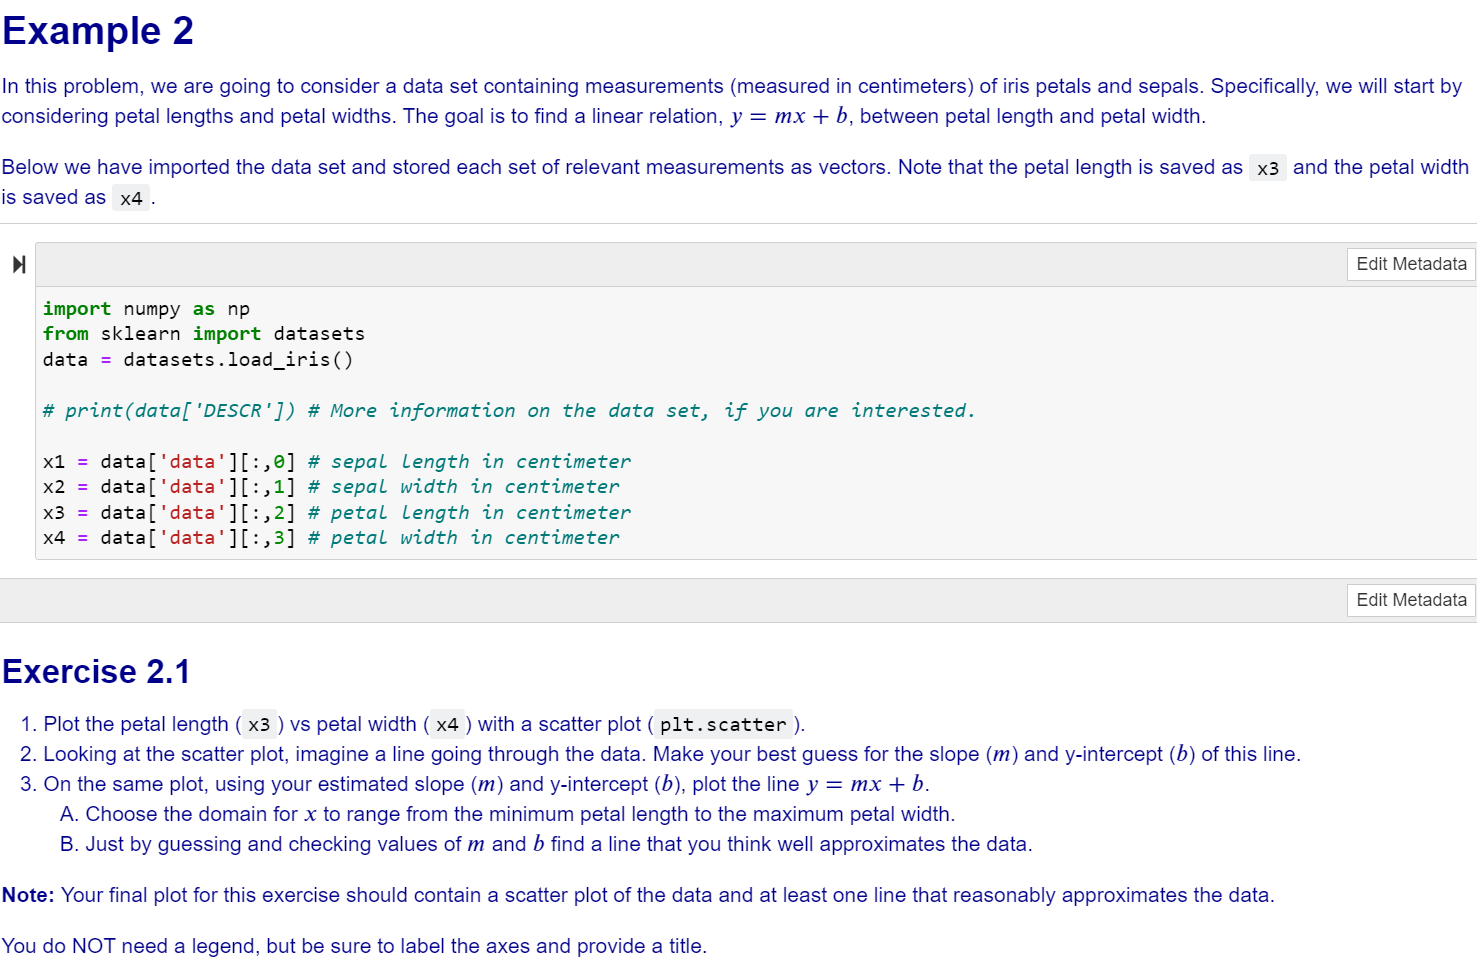Click the x3 inline code badge
This screenshot has width=1477, height=967.
click(1267, 167)
